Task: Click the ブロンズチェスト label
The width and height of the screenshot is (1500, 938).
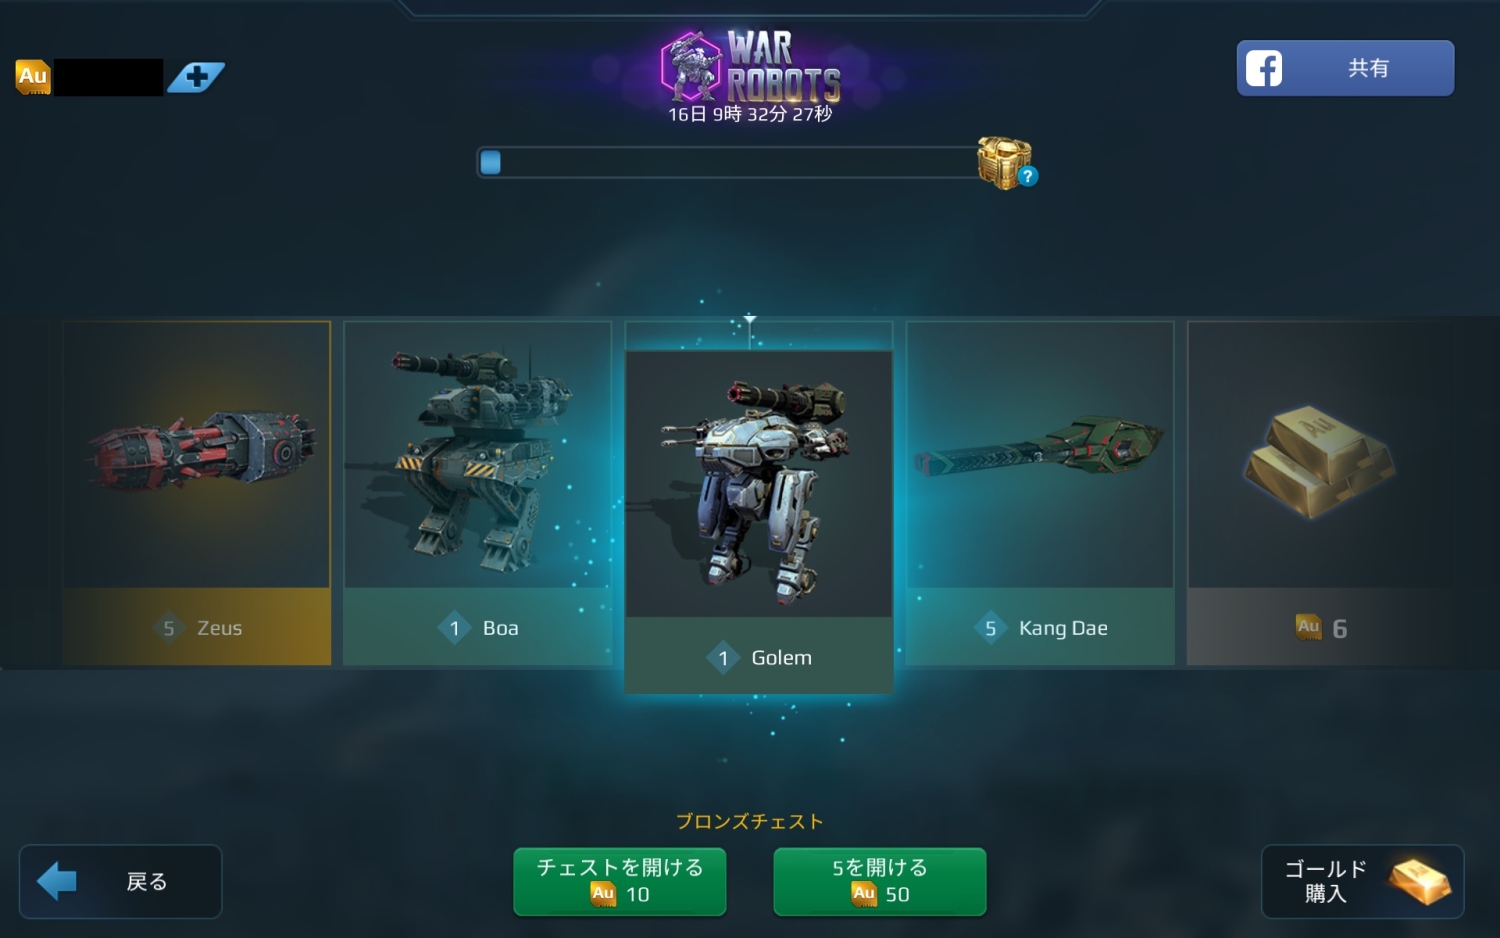Action: click(x=750, y=821)
